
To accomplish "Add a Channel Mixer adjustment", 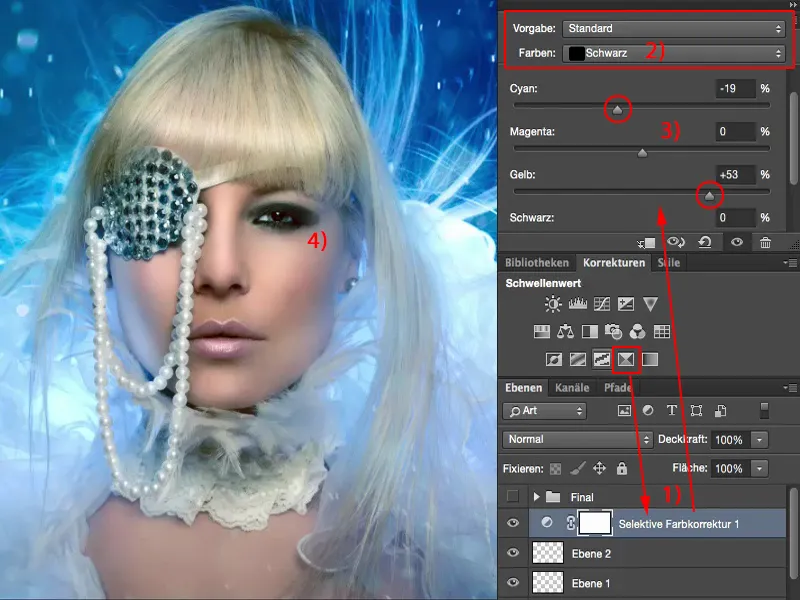I will [x=637, y=332].
